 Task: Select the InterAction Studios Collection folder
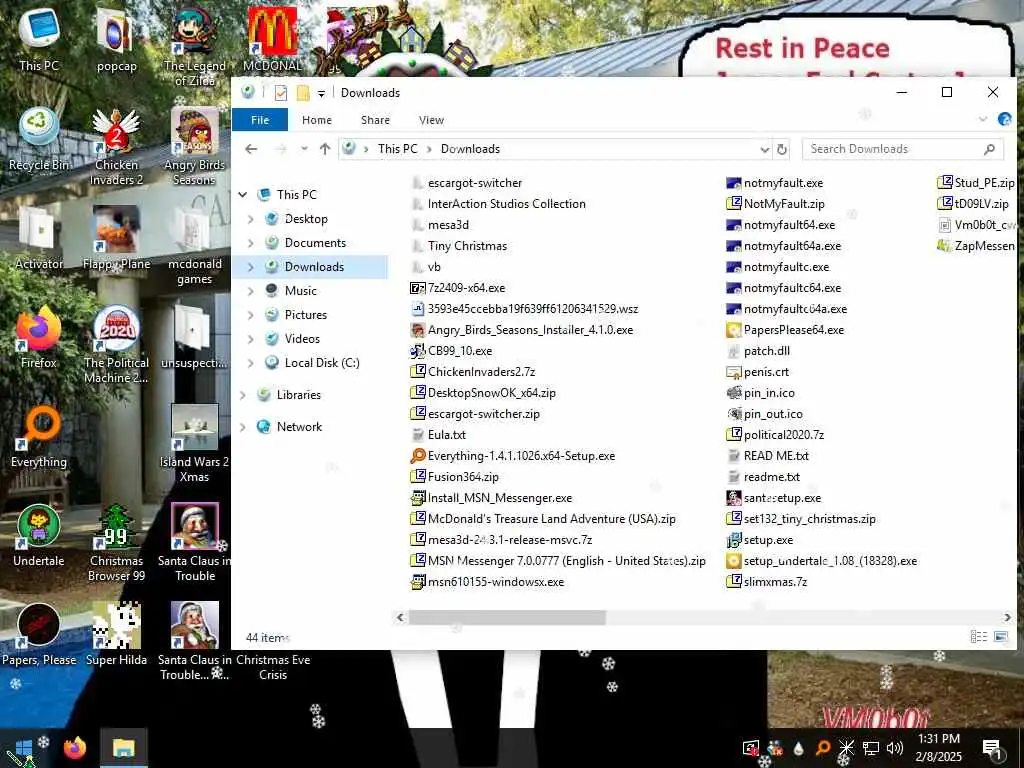coord(498,204)
